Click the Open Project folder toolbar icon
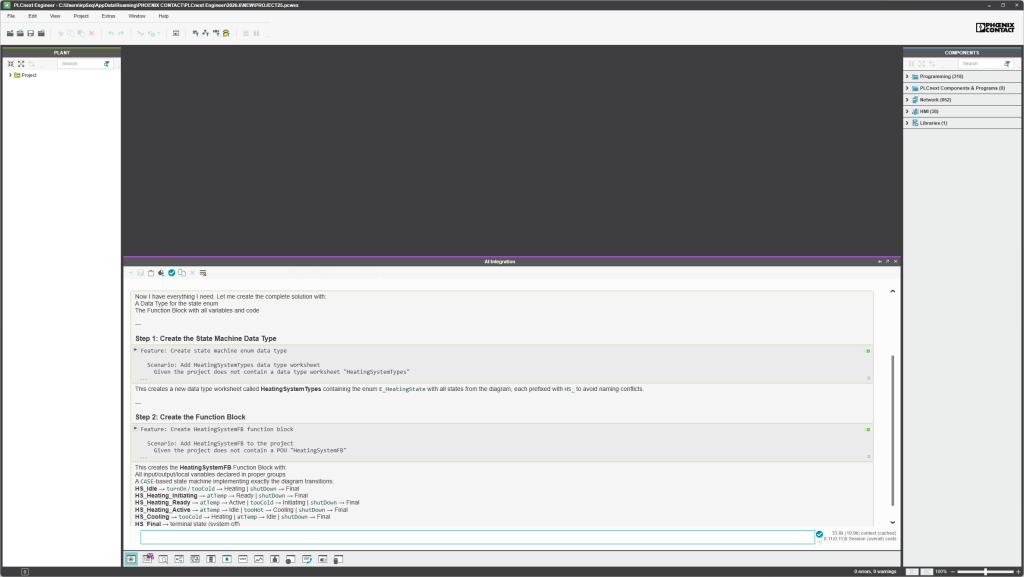This screenshot has height=577, width=1024. click(20, 33)
